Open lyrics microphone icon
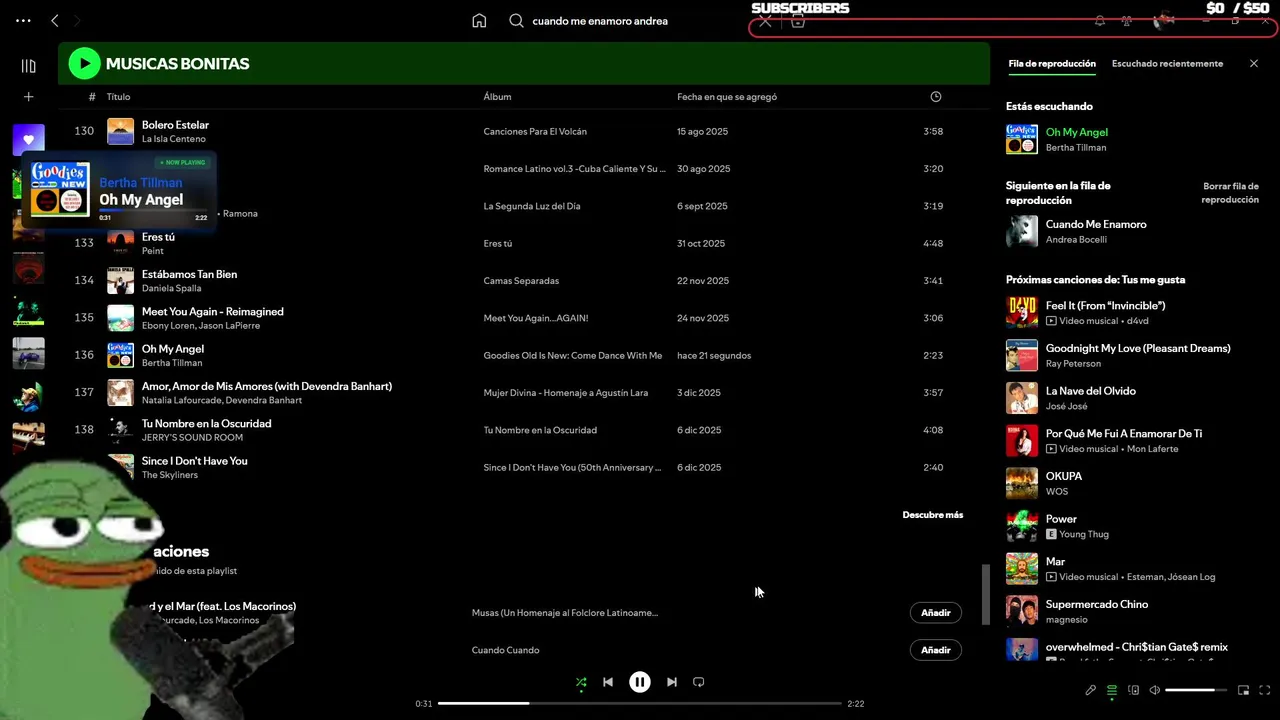The height and width of the screenshot is (720, 1280). 1091,690
